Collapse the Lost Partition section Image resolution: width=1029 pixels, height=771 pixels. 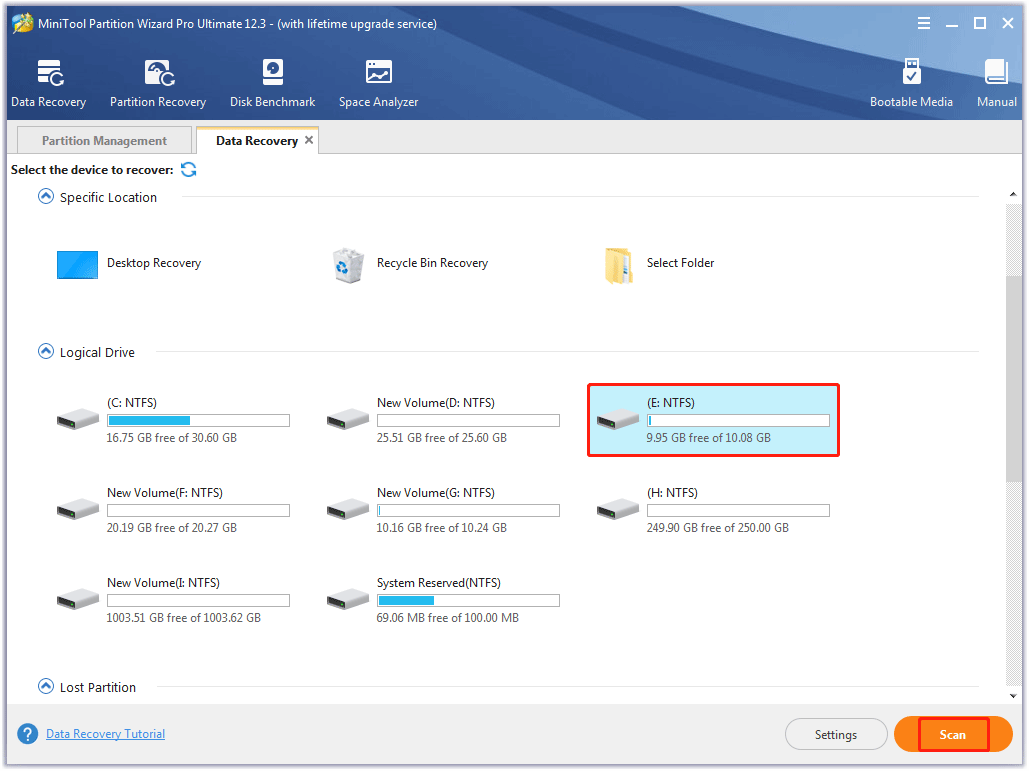click(x=45, y=686)
